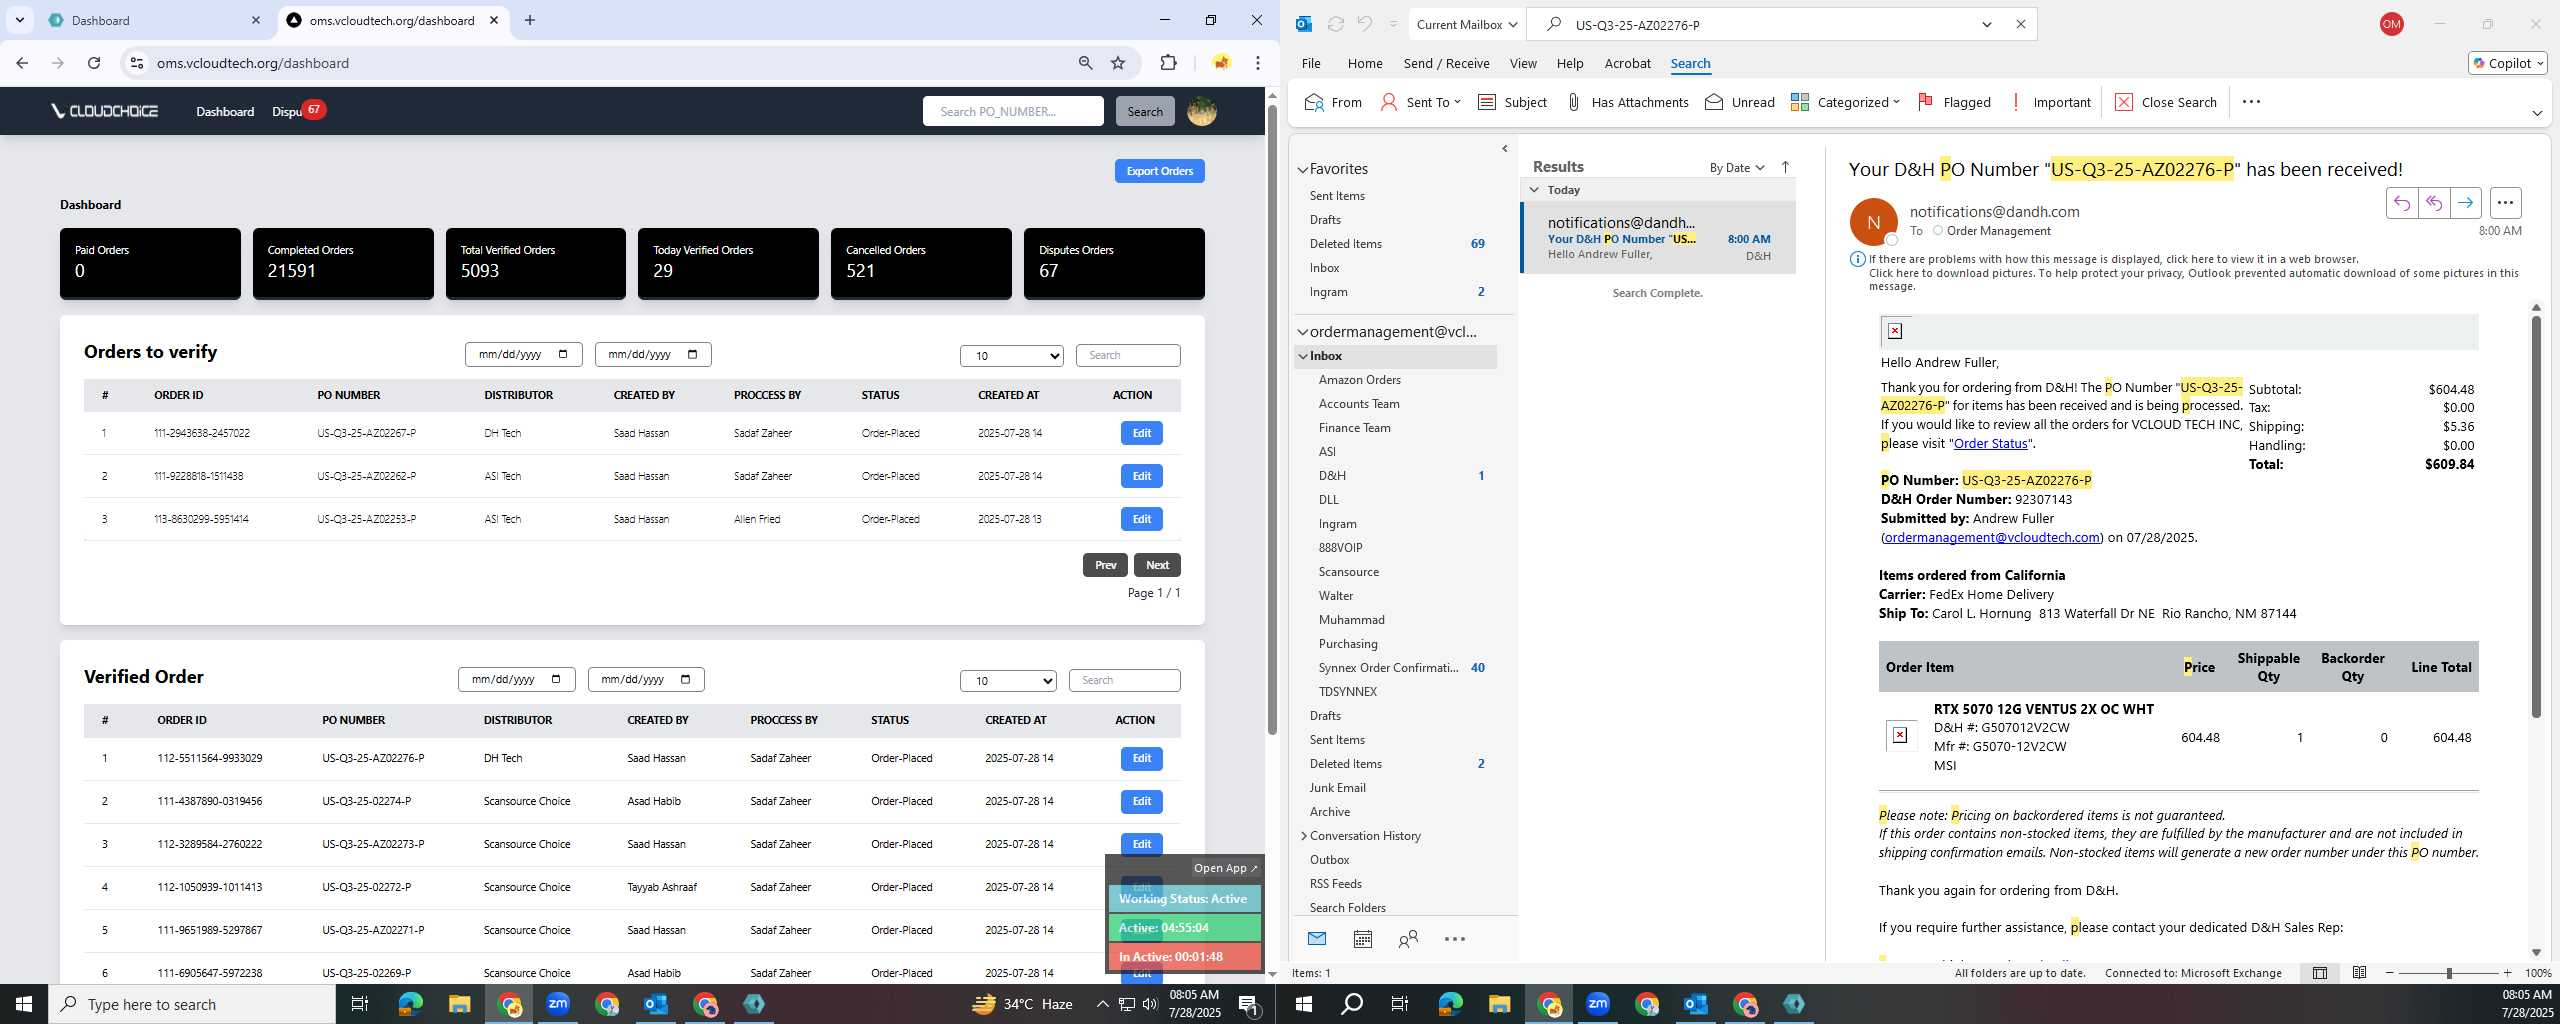The height and width of the screenshot is (1024, 2560).
Task: Collapse the Today results group
Action: pyautogui.click(x=1534, y=190)
